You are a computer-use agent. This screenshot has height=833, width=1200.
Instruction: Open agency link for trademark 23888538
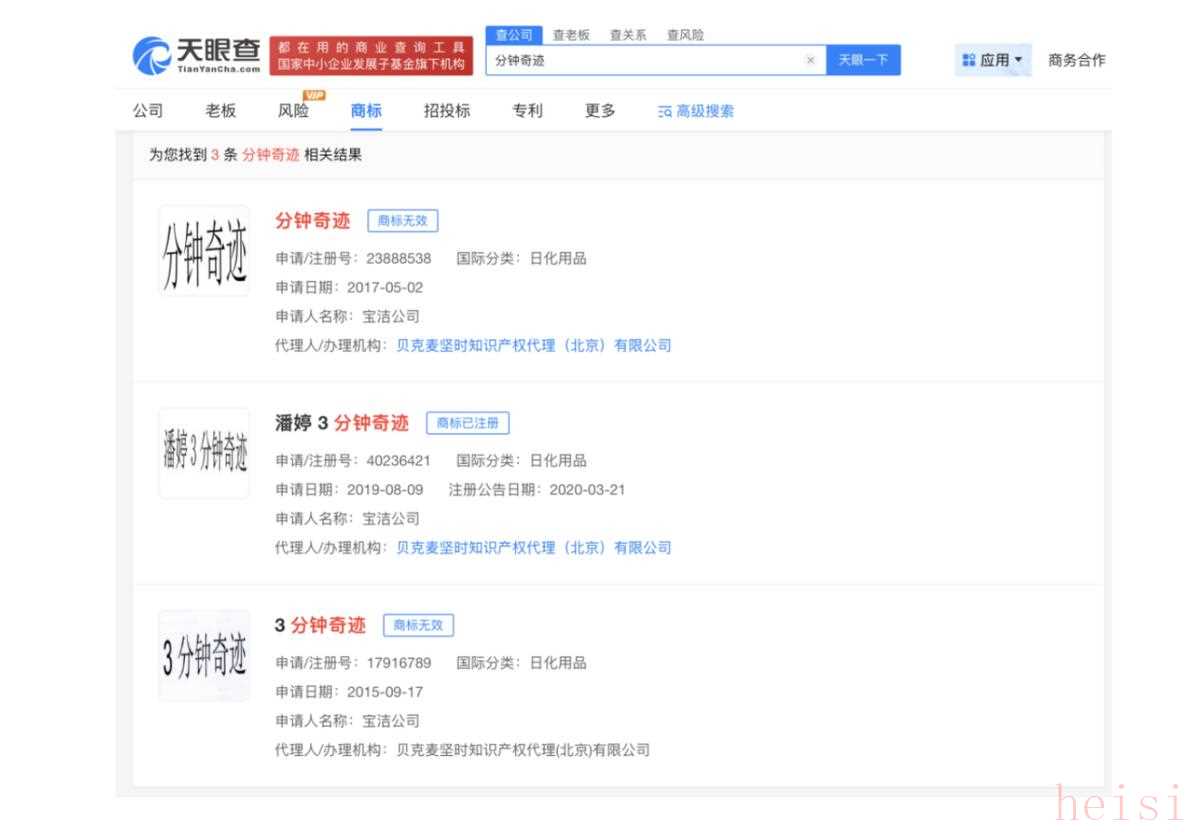click(534, 346)
